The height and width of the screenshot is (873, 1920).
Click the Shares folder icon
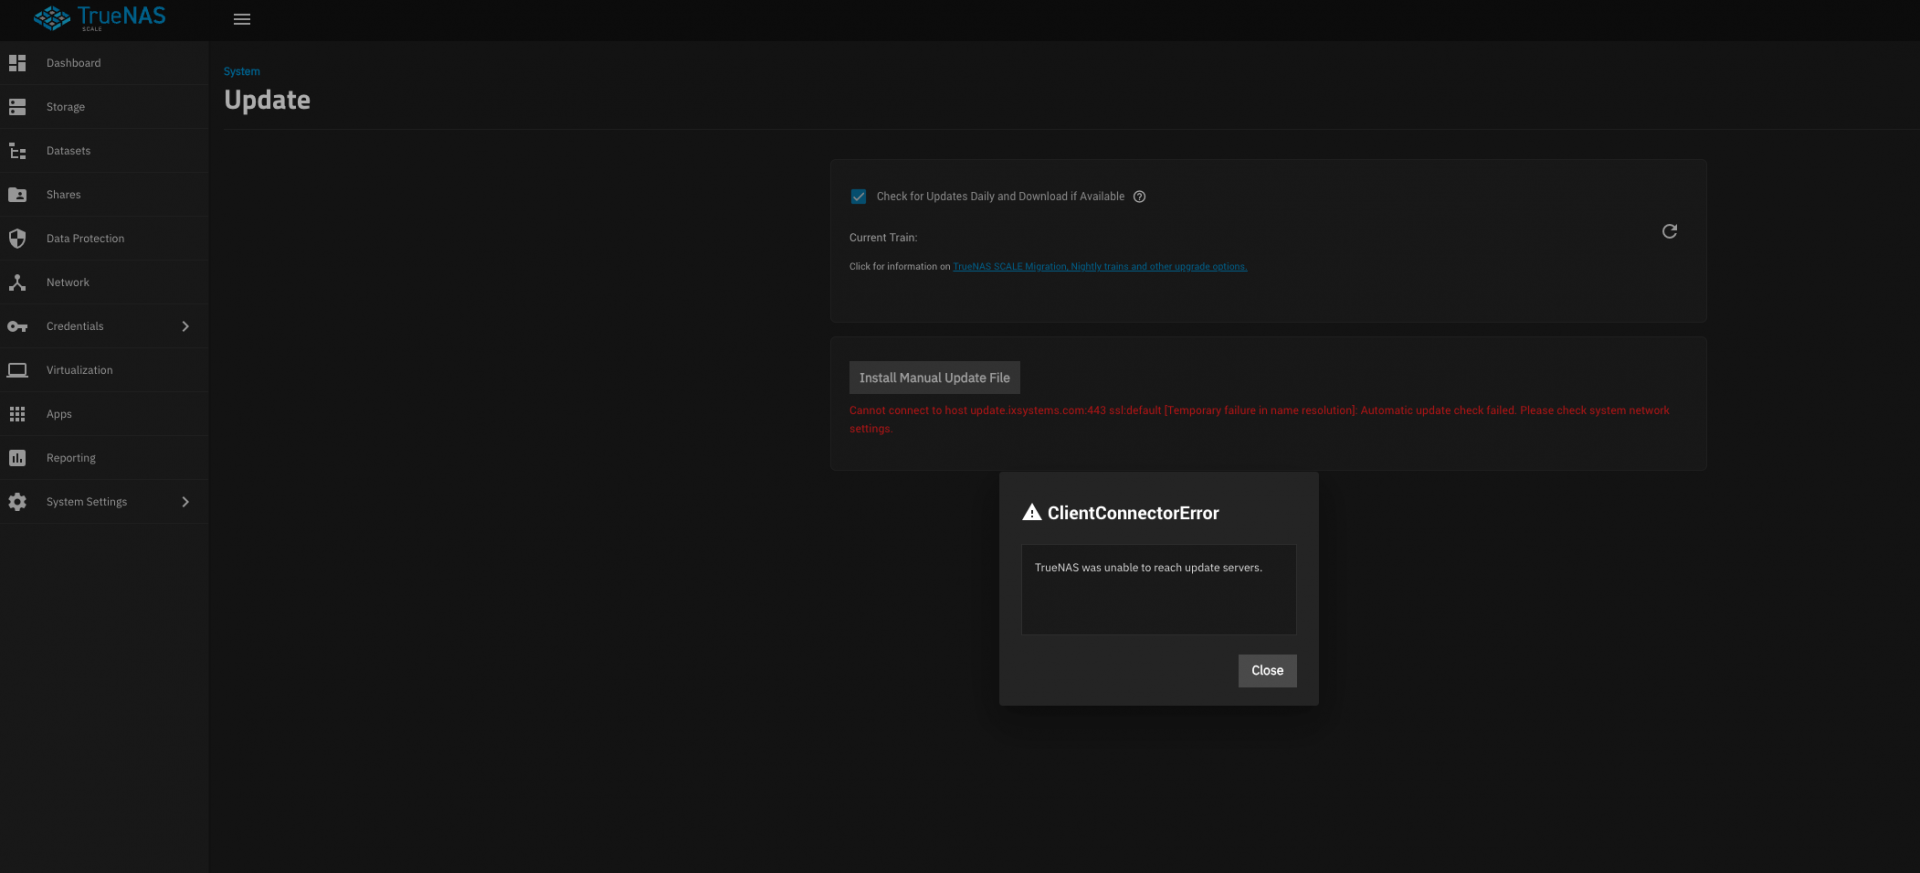point(17,195)
